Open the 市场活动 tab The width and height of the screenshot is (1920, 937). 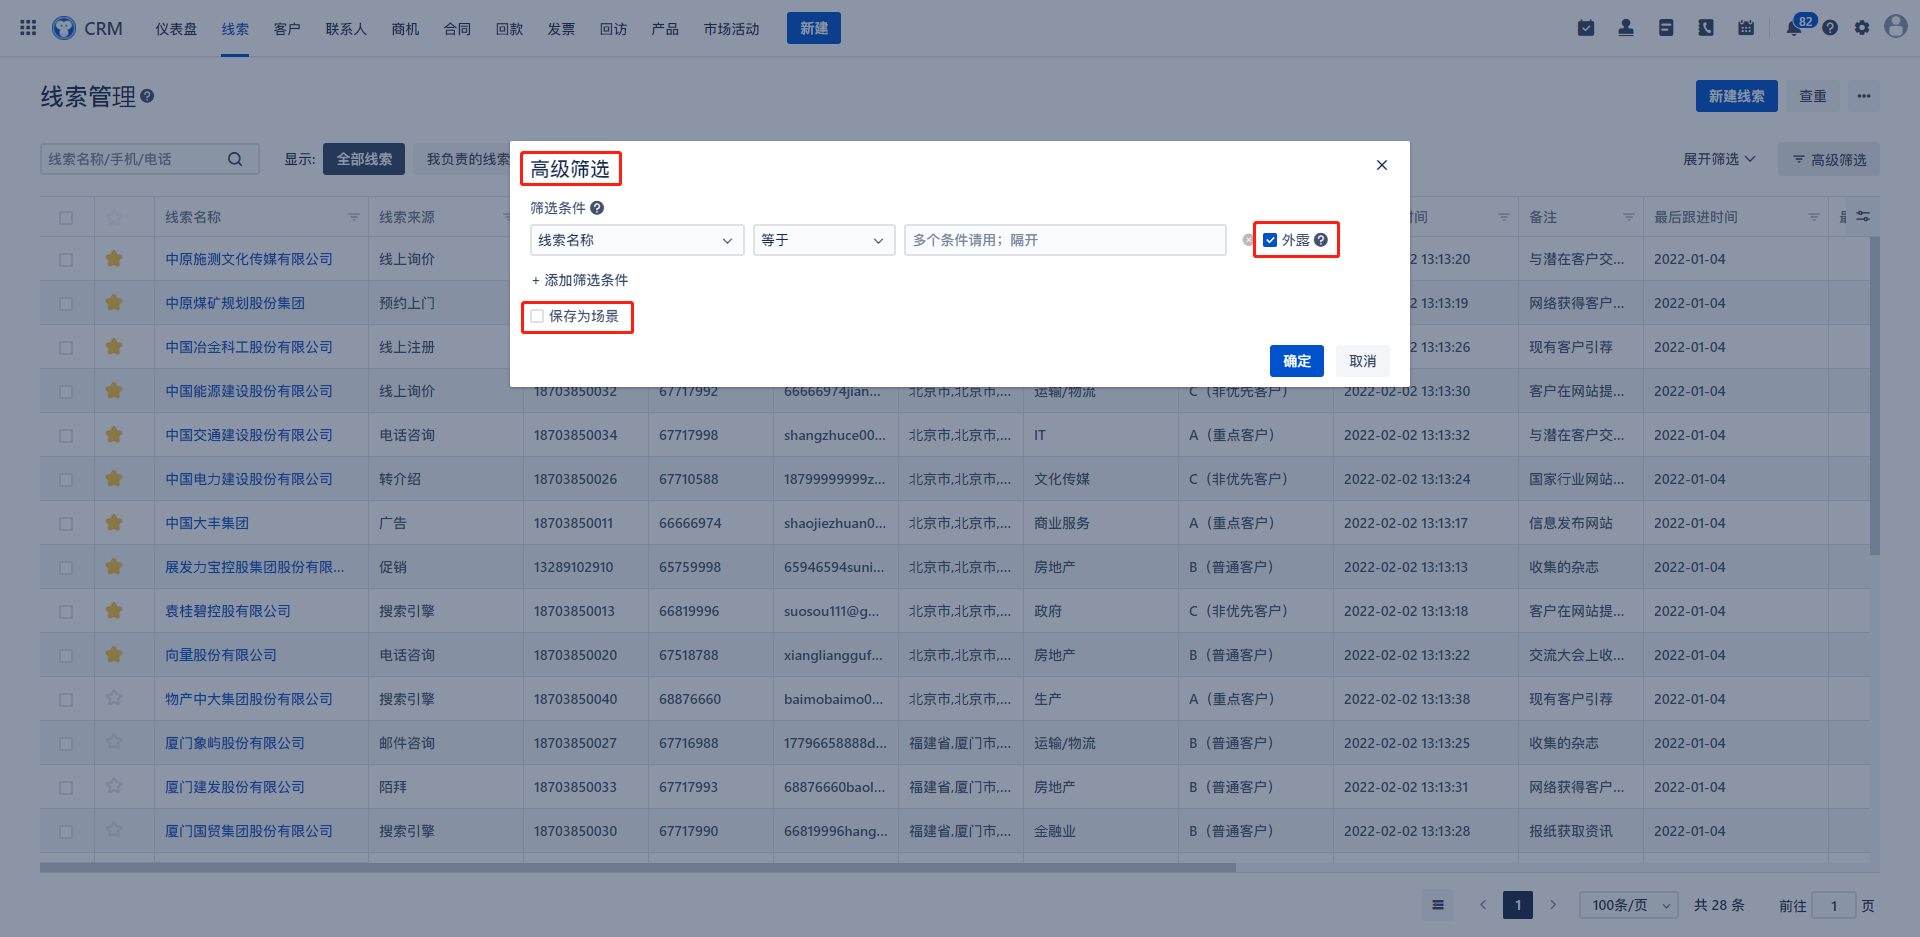point(731,29)
